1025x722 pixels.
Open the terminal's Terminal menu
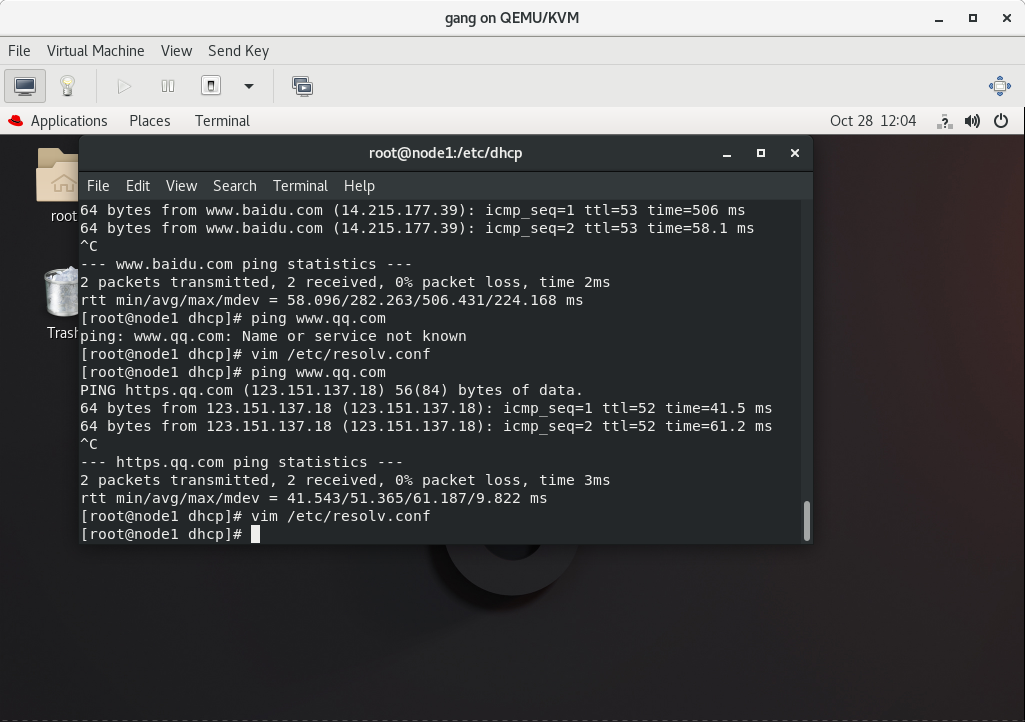[300, 186]
